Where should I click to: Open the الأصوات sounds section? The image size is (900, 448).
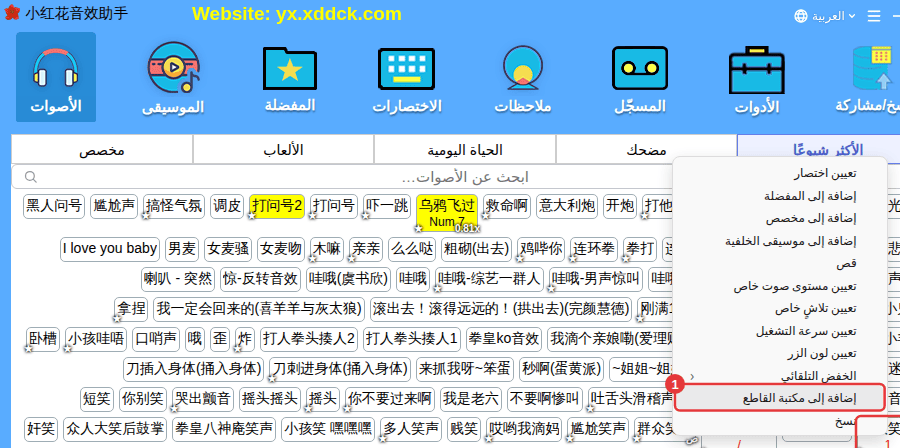(56, 77)
